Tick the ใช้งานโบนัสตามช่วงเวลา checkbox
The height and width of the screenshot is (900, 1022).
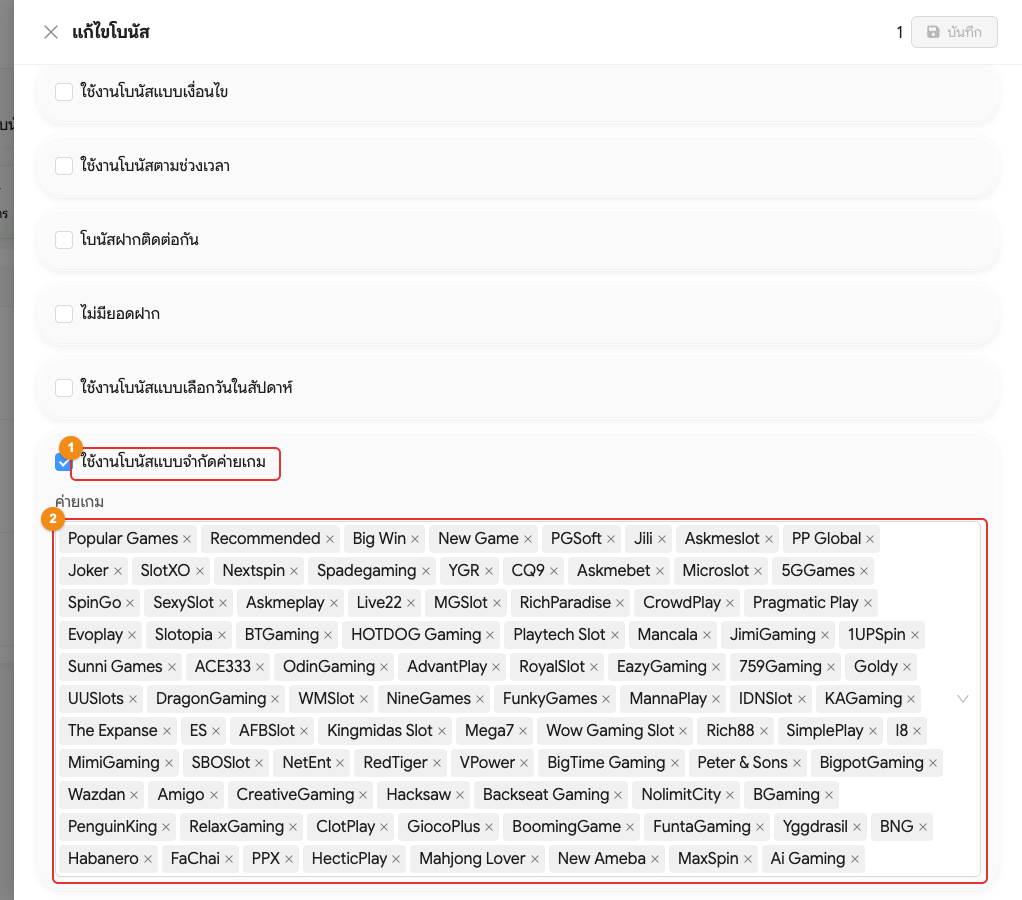64,166
